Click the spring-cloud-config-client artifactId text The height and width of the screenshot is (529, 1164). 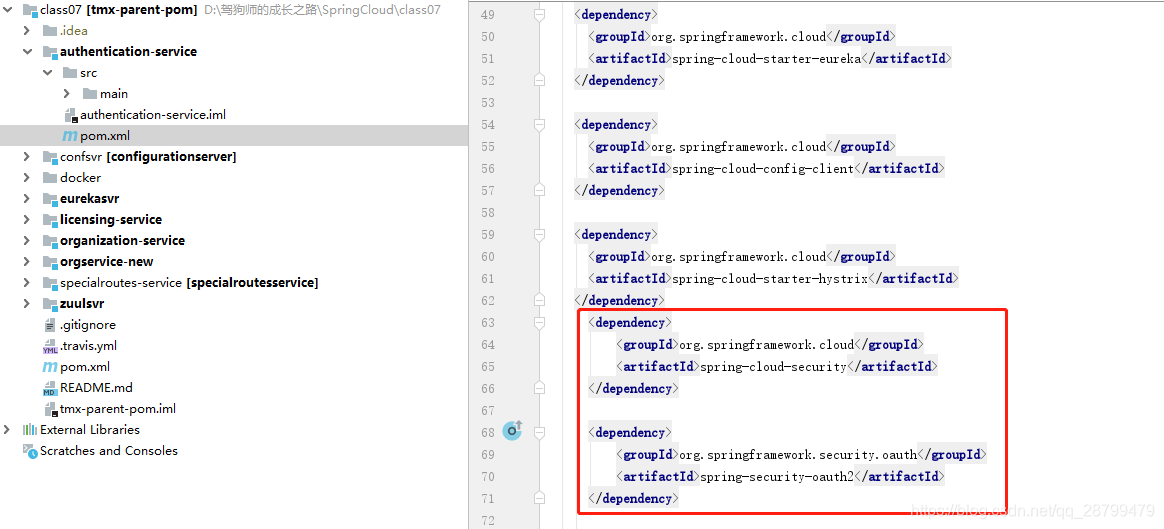pos(763,168)
